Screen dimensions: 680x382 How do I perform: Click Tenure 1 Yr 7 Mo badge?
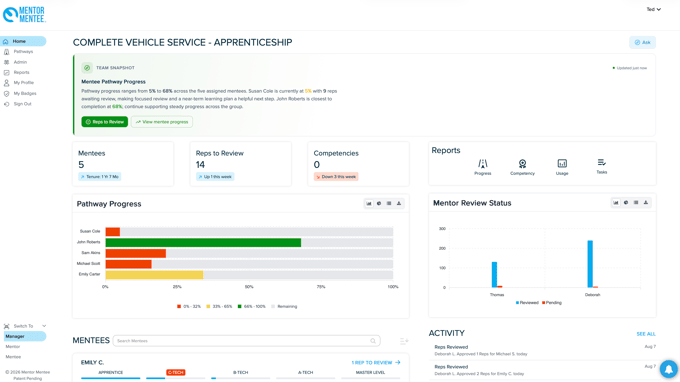pyautogui.click(x=100, y=177)
